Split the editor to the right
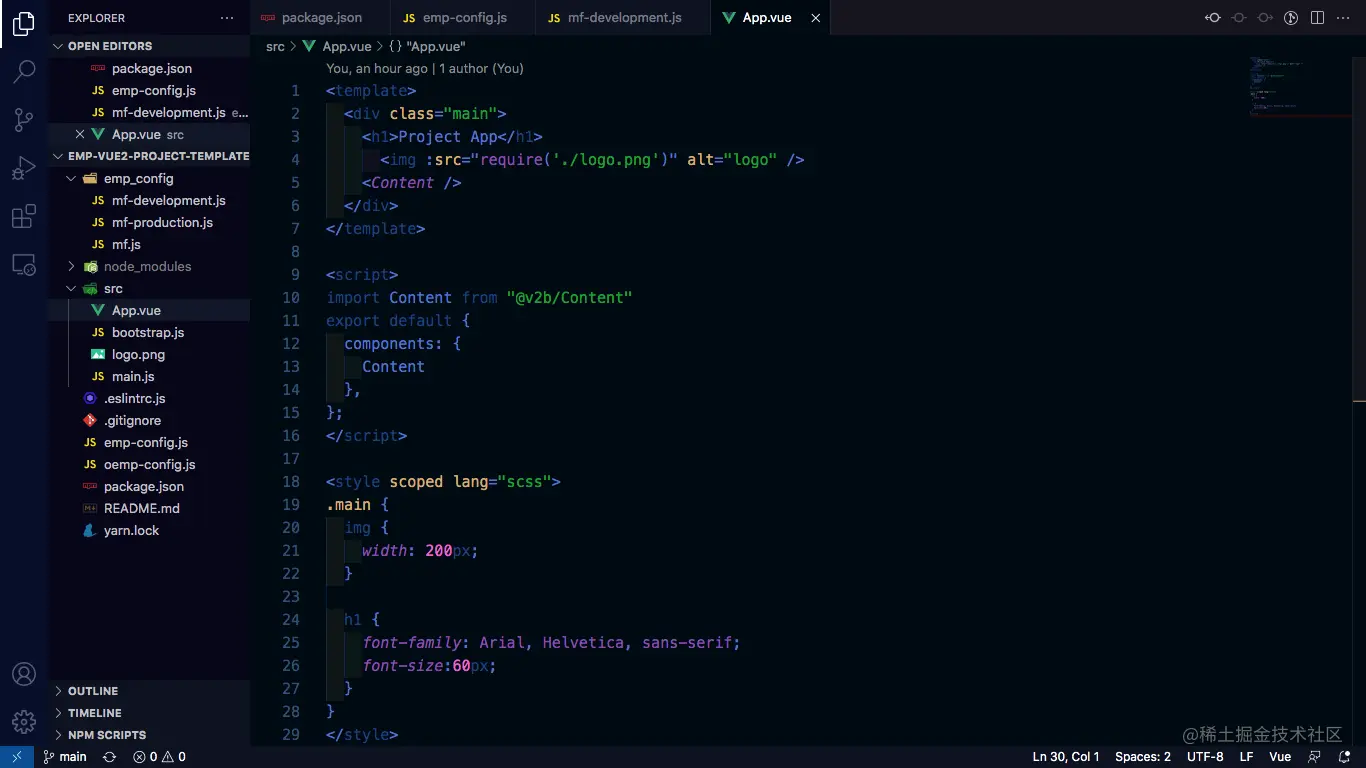The width and height of the screenshot is (1366, 768). 1317,18
